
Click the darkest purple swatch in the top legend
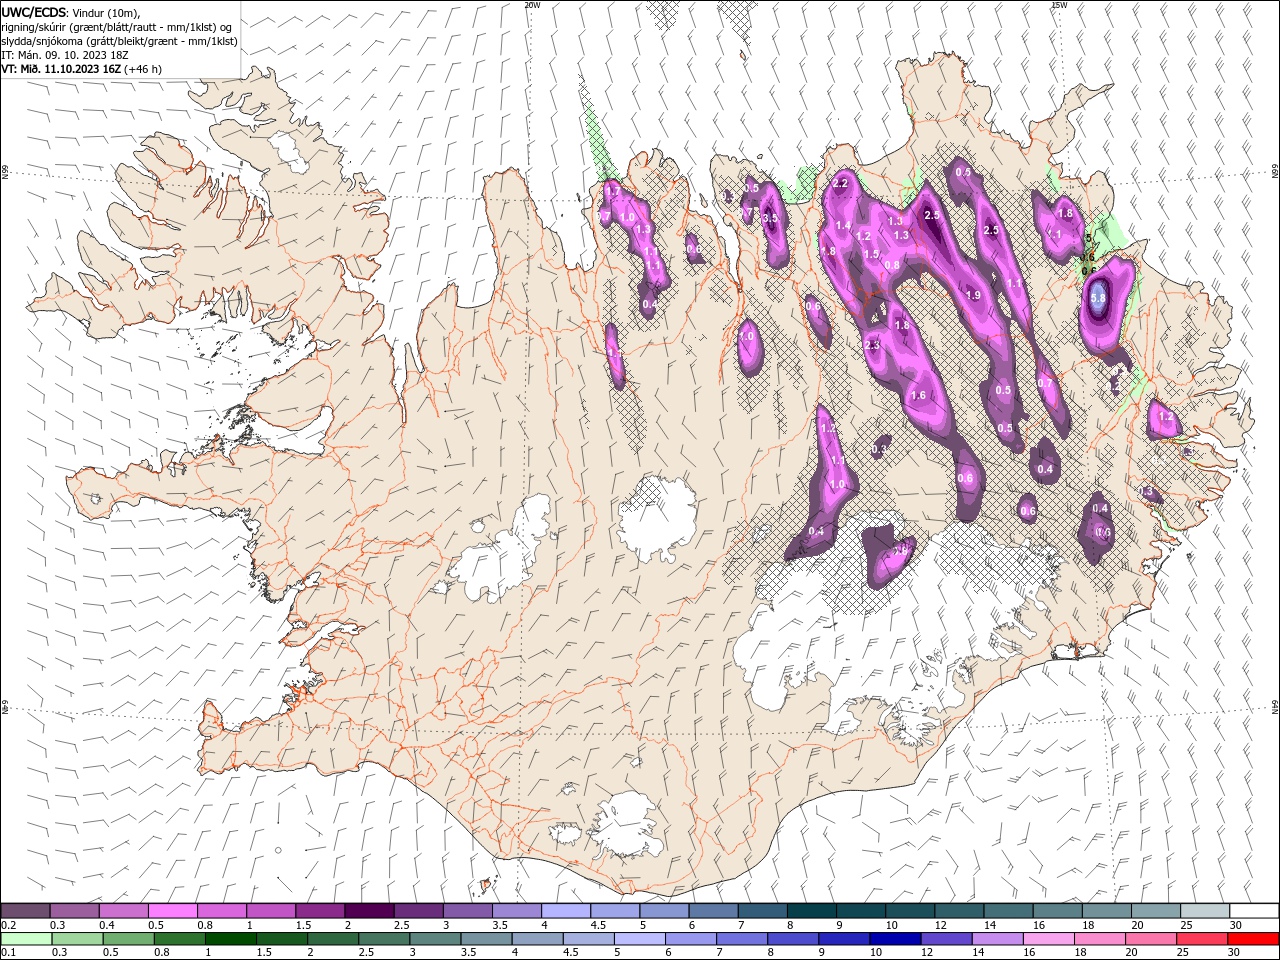(369, 911)
